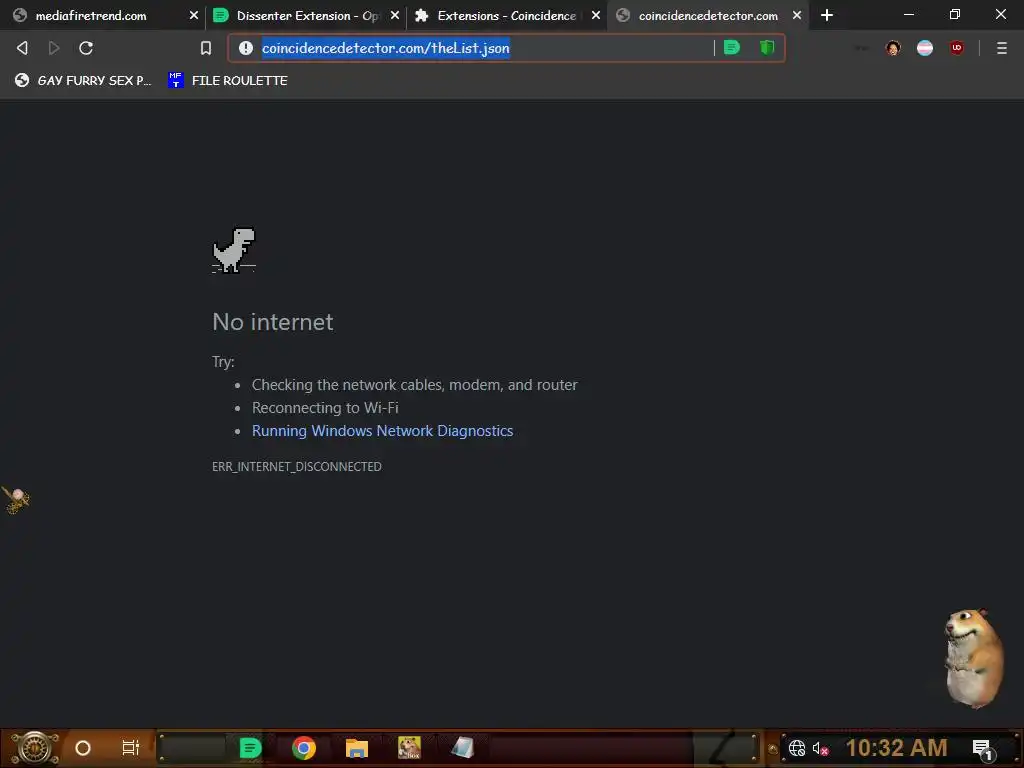Click the pink and blue striped extension icon
The height and width of the screenshot is (768, 1024).
pyautogui.click(x=925, y=48)
